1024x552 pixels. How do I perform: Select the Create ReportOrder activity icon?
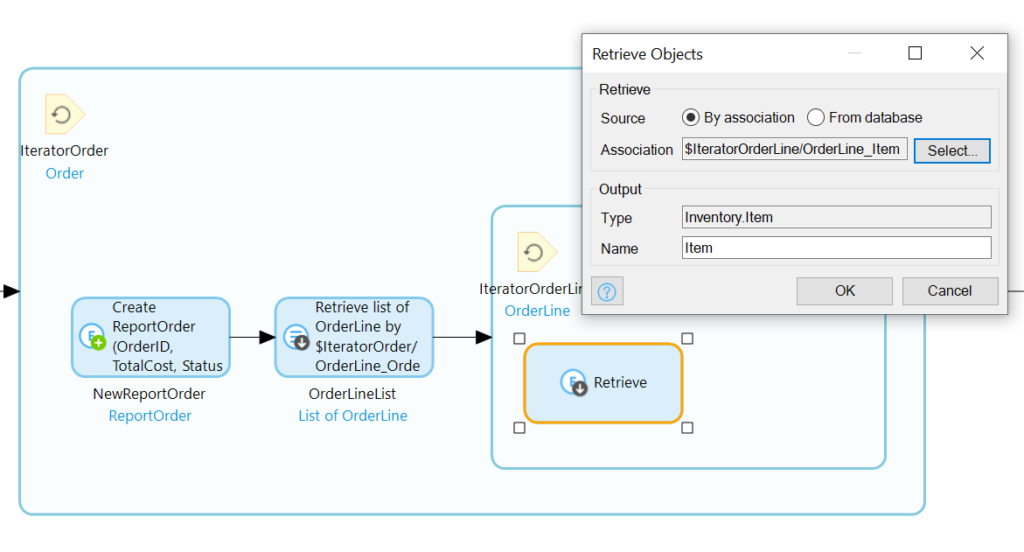pos(93,337)
